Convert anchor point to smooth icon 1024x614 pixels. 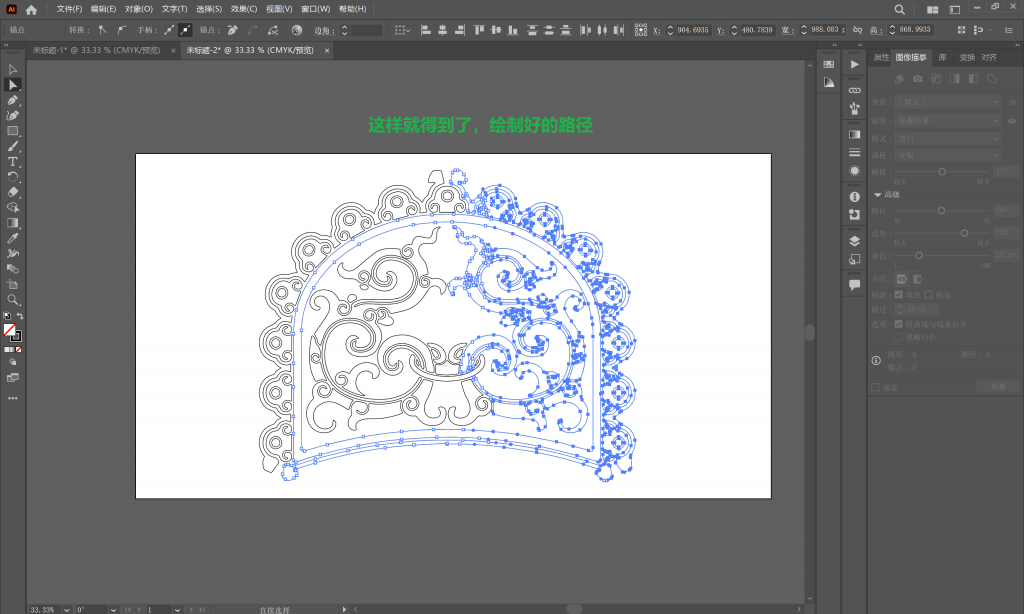click(x=121, y=30)
